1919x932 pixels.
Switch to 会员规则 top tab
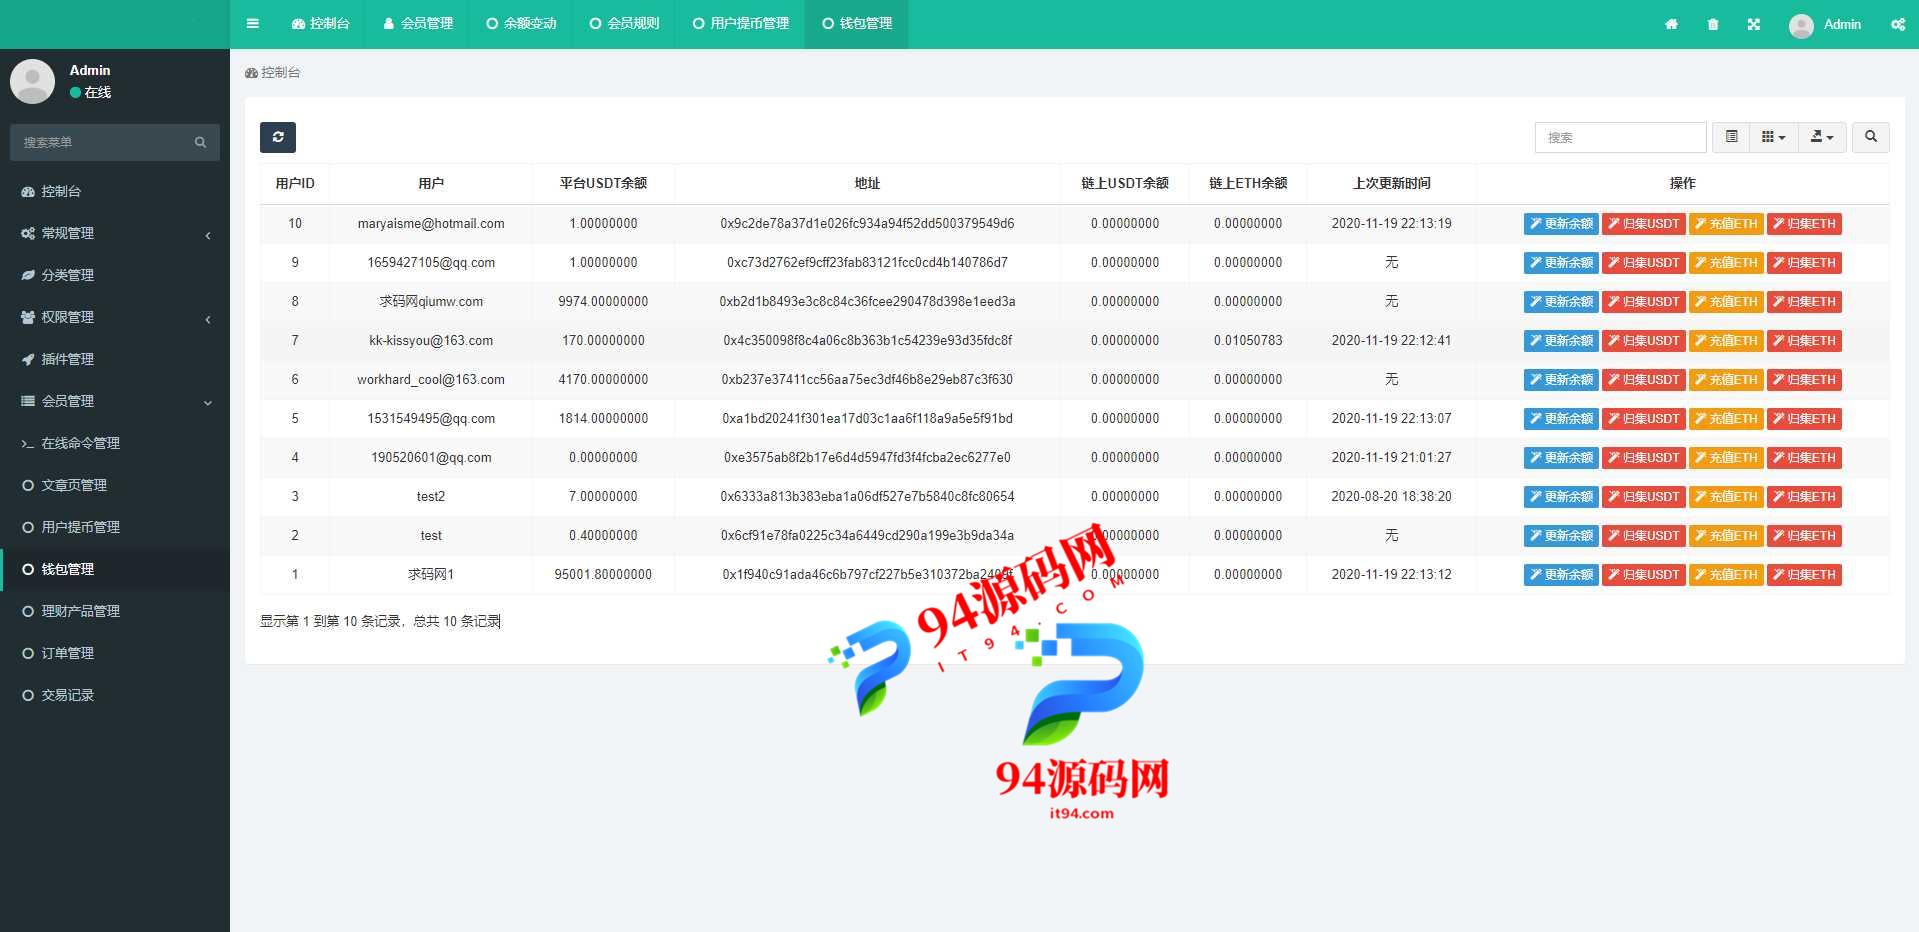point(624,24)
